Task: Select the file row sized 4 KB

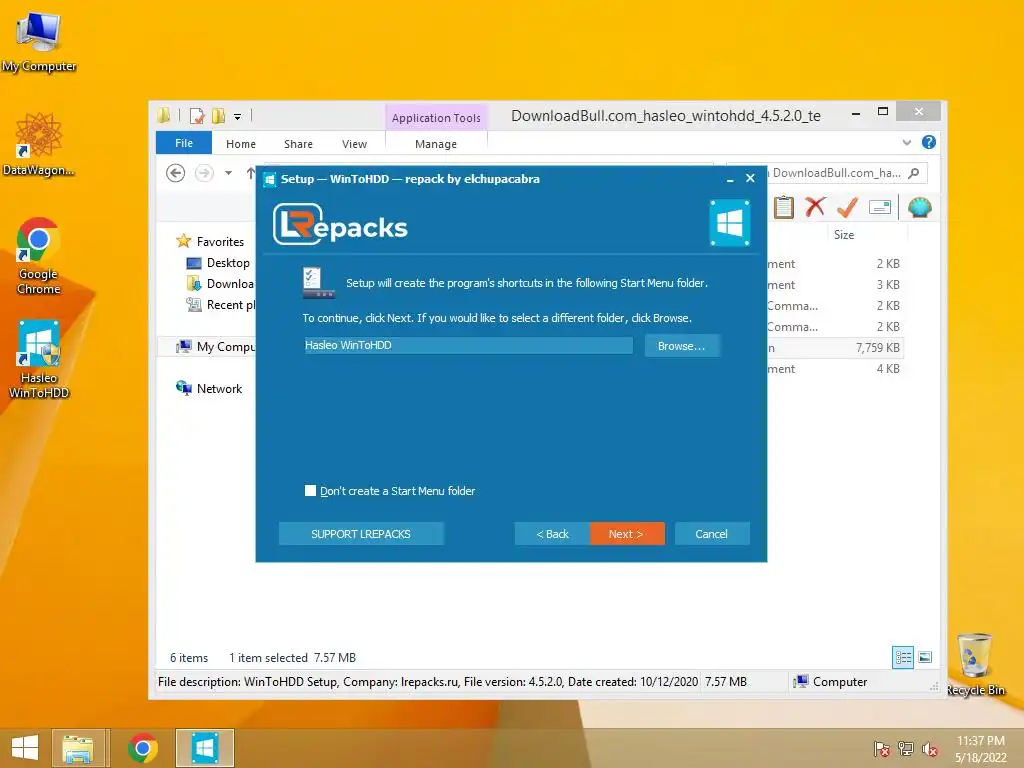Action: click(835, 368)
